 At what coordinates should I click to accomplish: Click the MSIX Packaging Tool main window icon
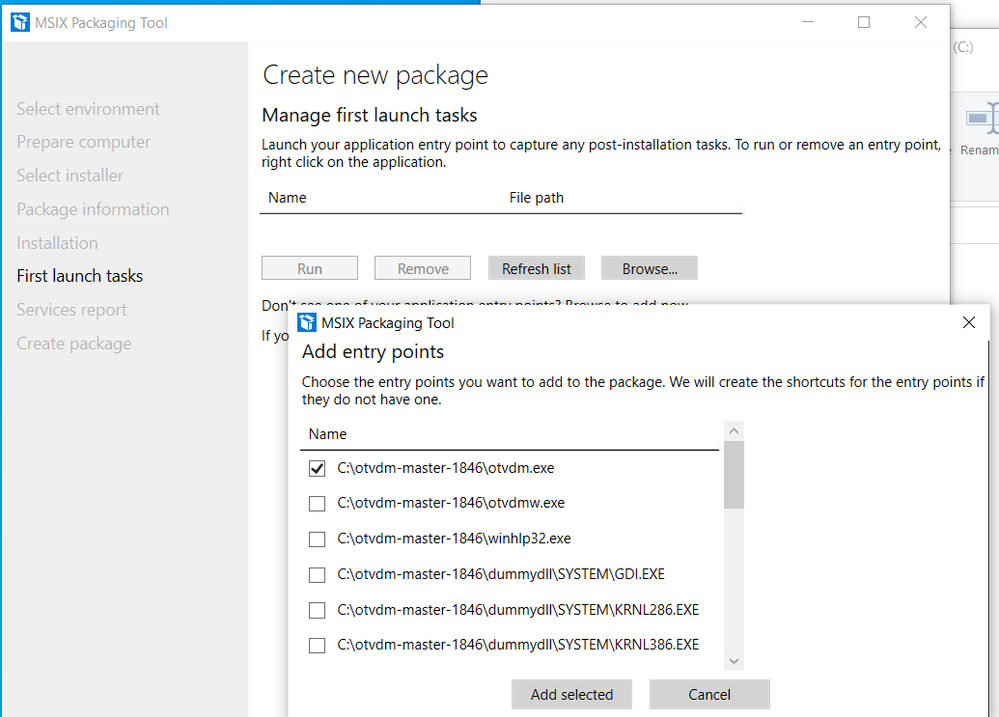coord(20,22)
